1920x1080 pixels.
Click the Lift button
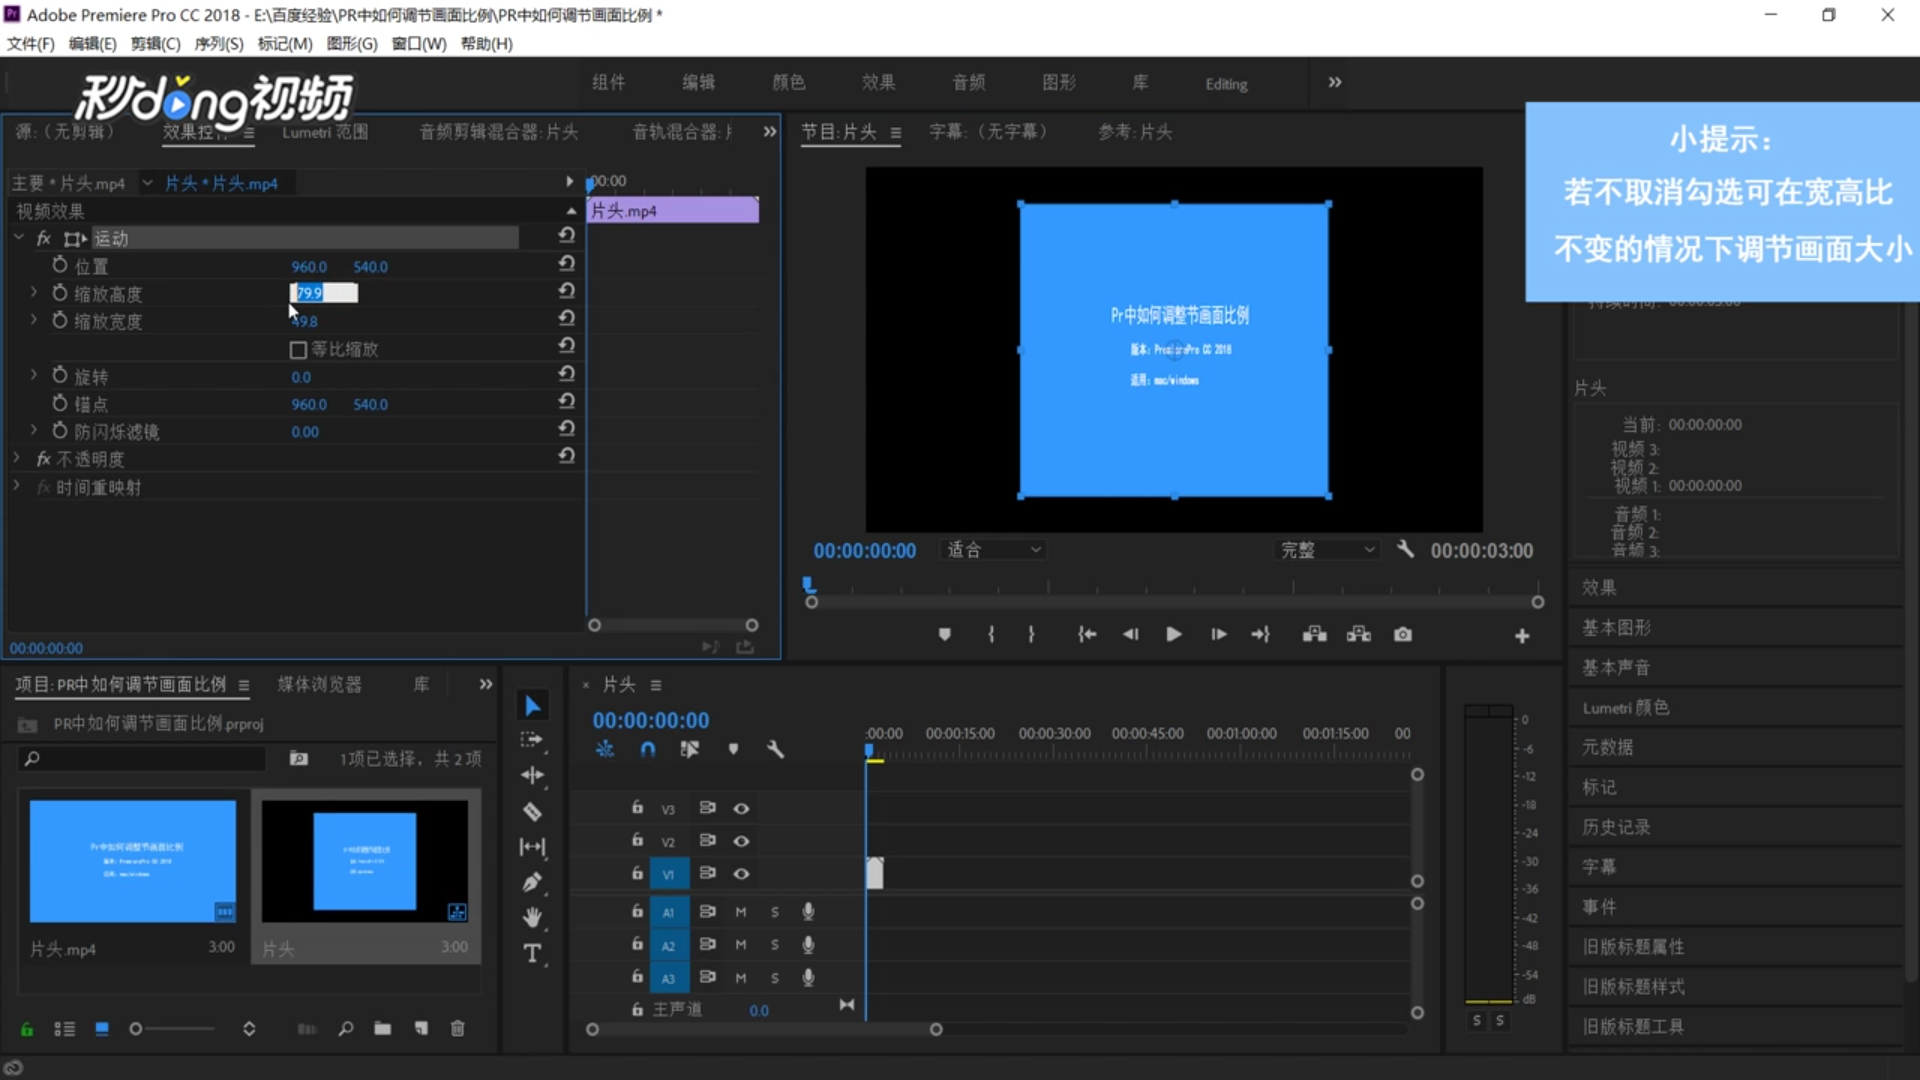pos(1314,635)
